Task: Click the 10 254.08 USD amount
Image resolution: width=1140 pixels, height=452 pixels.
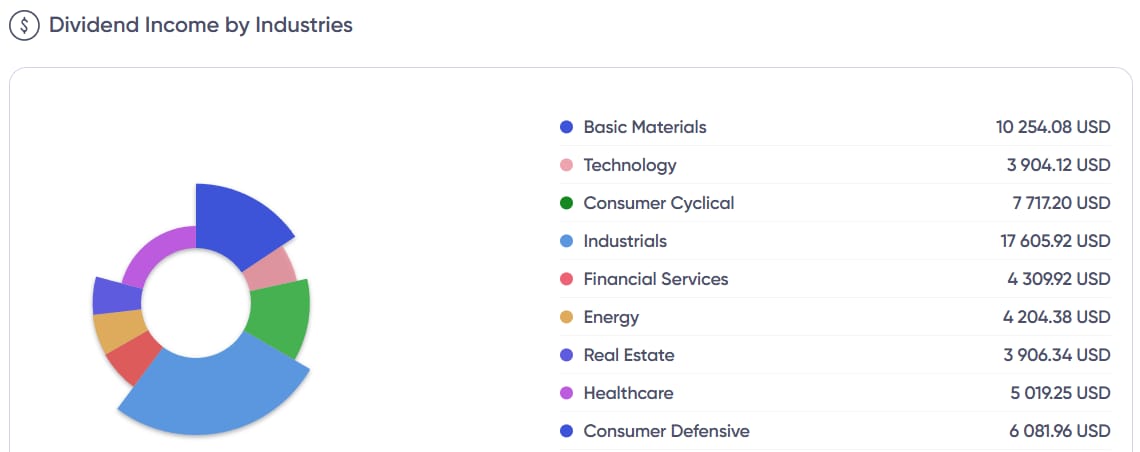Action: click(x=1053, y=127)
